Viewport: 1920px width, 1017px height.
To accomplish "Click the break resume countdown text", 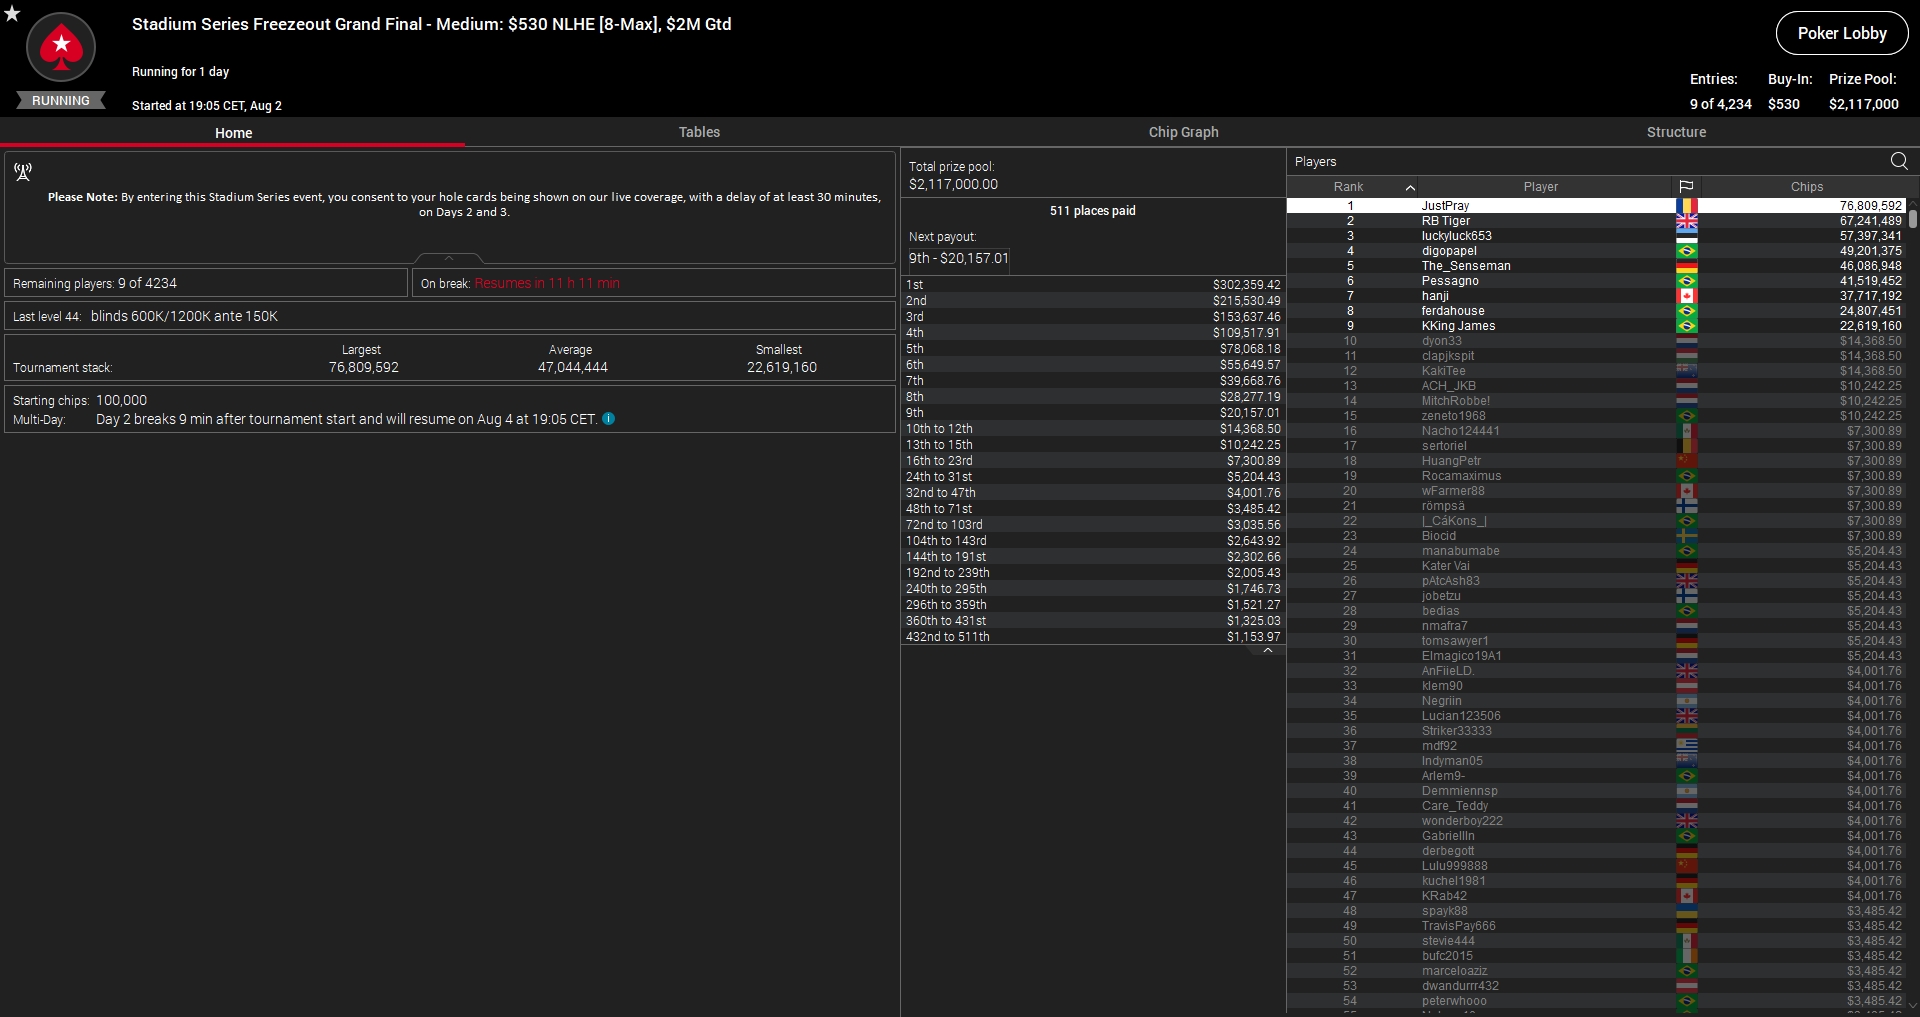I will [547, 283].
